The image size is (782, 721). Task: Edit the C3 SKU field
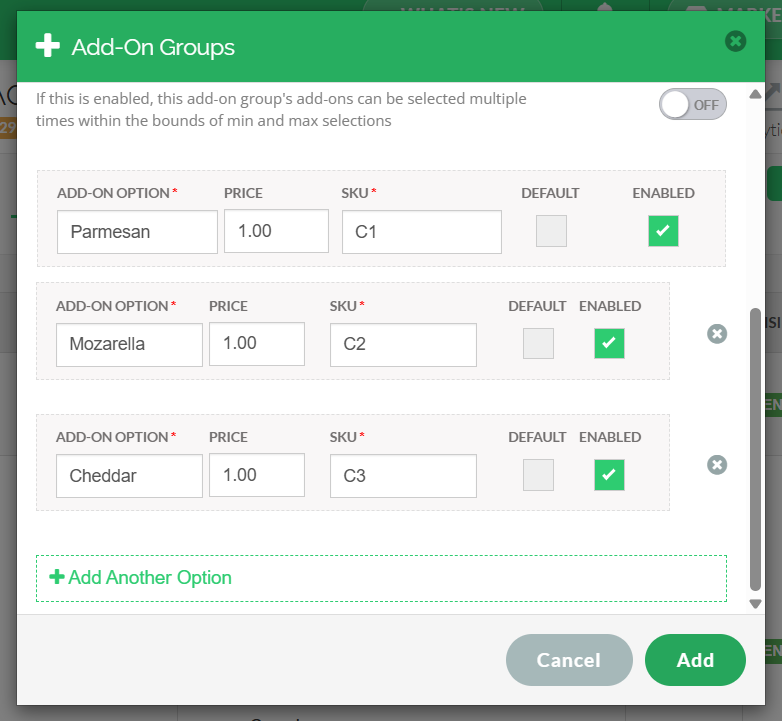(403, 476)
